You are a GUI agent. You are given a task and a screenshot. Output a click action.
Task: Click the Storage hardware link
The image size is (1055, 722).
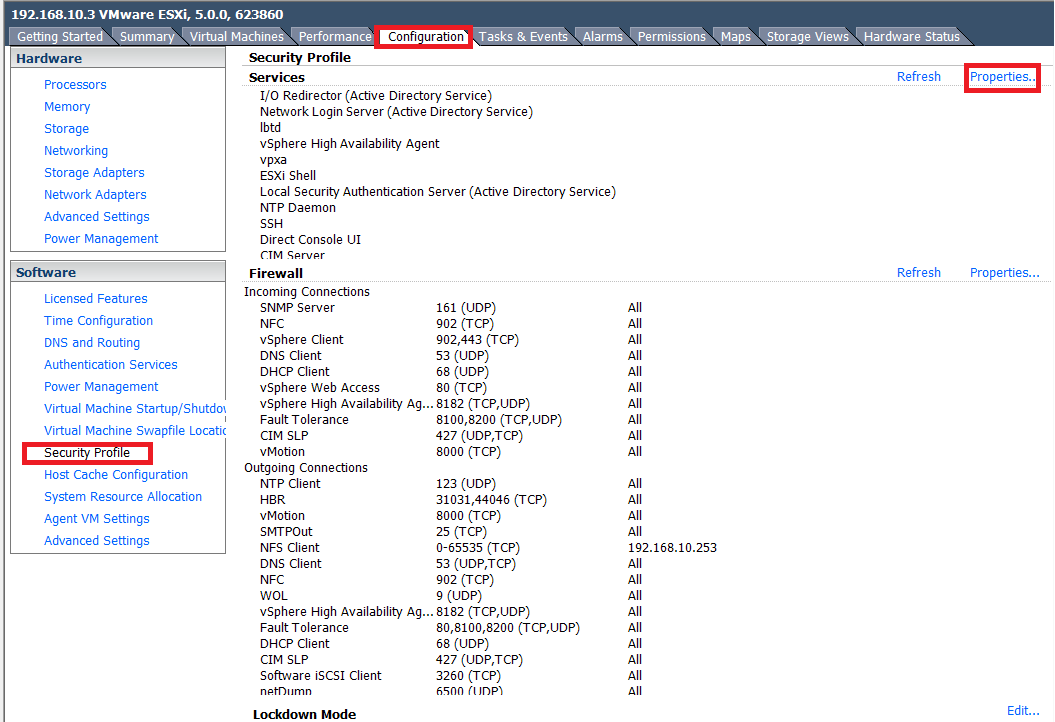pyautogui.click(x=66, y=129)
